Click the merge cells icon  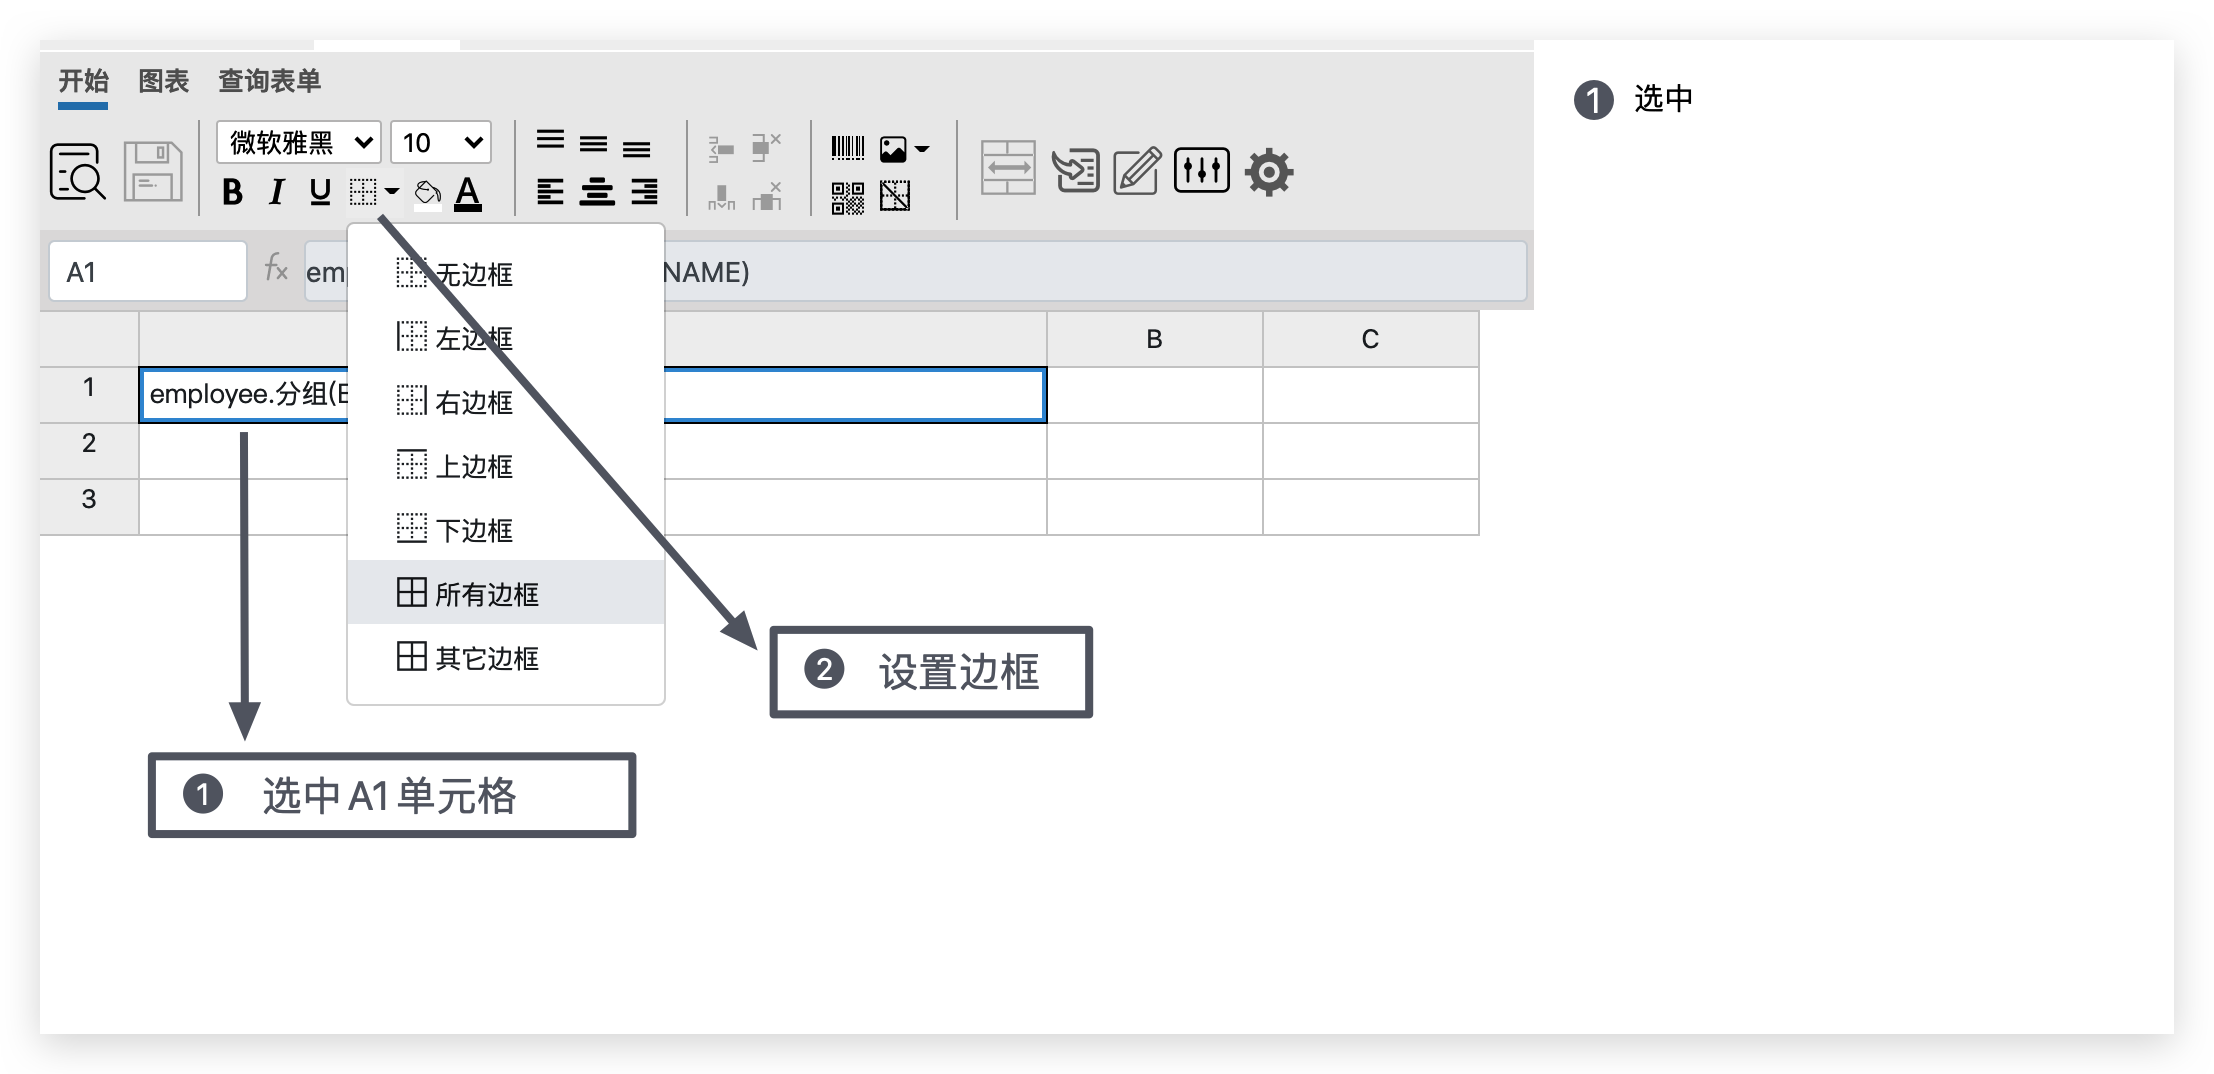click(1008, 167)
